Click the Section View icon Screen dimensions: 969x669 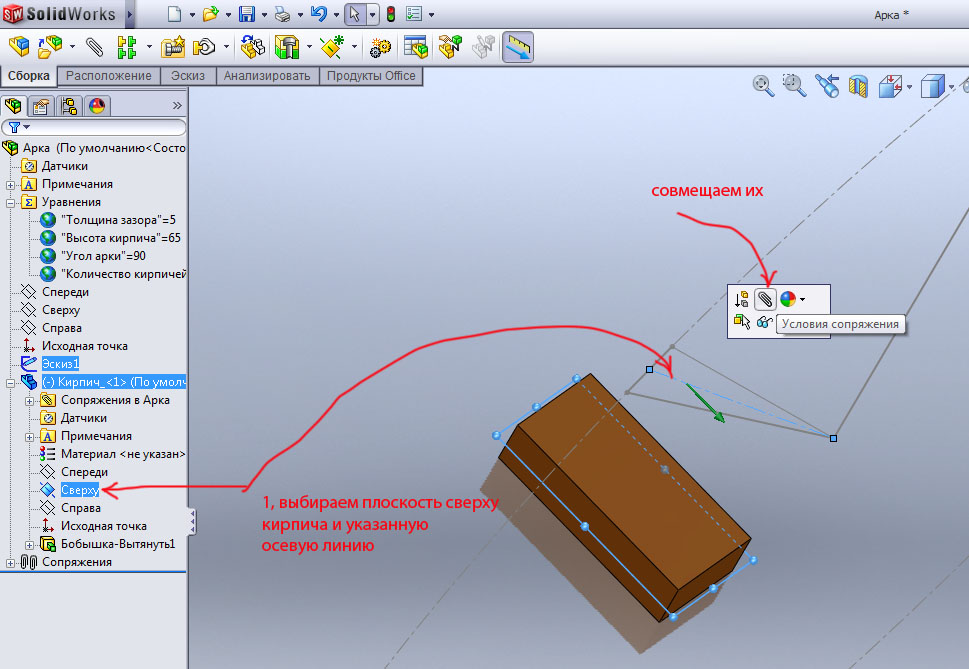(858, 87)
